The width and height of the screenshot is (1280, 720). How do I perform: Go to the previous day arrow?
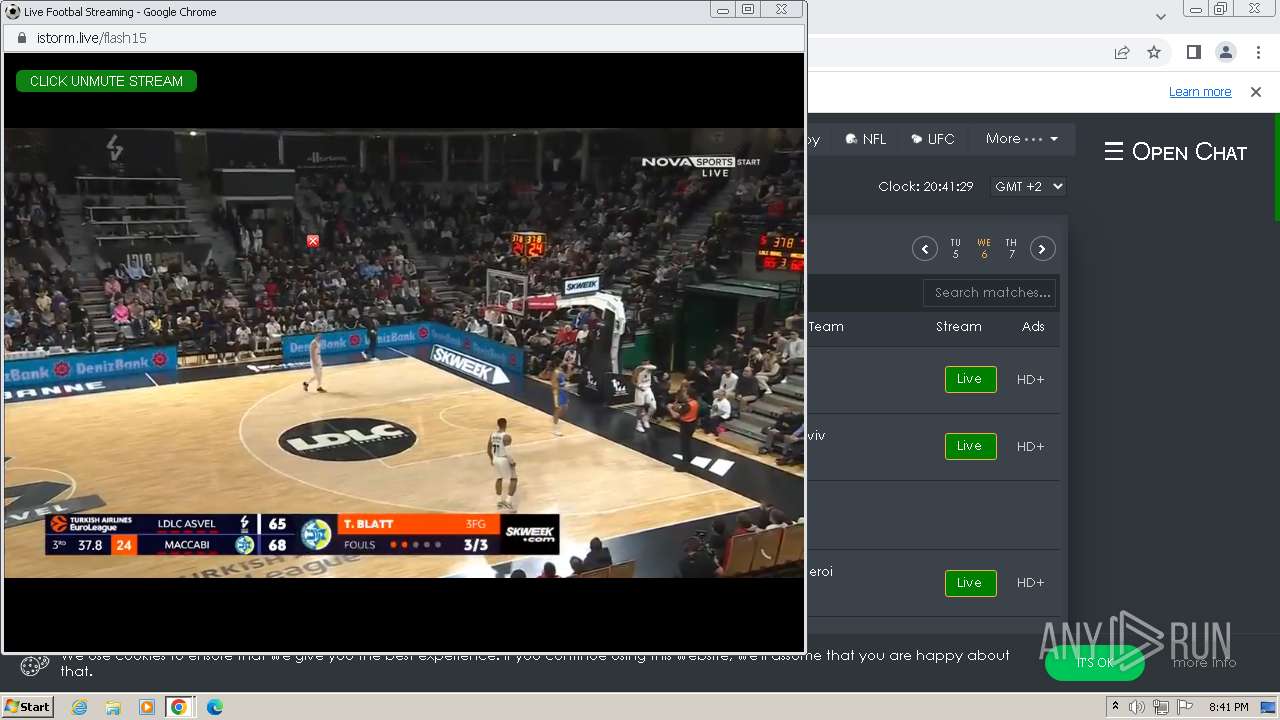pos(924,249)
